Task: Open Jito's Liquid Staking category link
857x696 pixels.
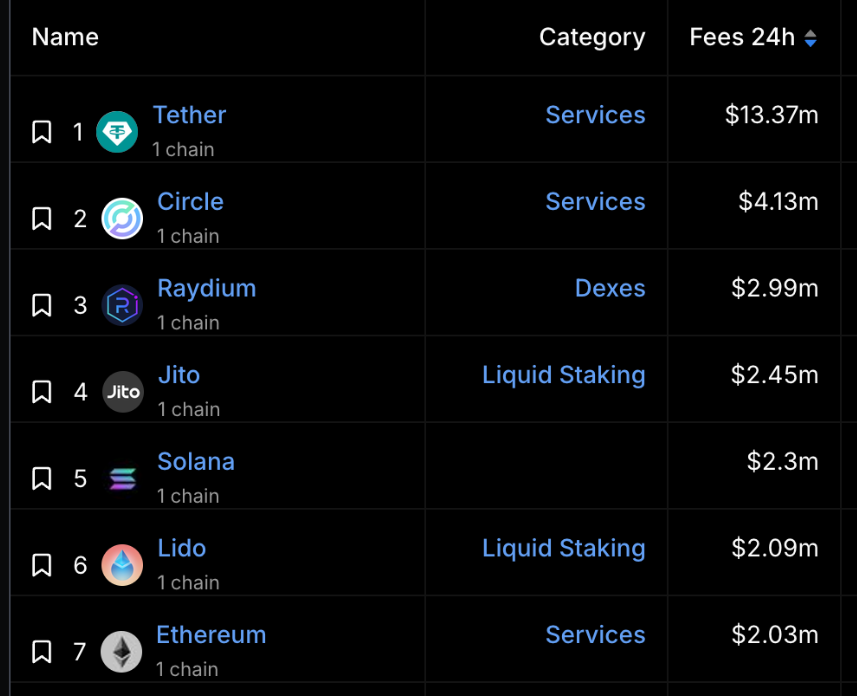Action: pyautogui.click(x=563, y=375)
